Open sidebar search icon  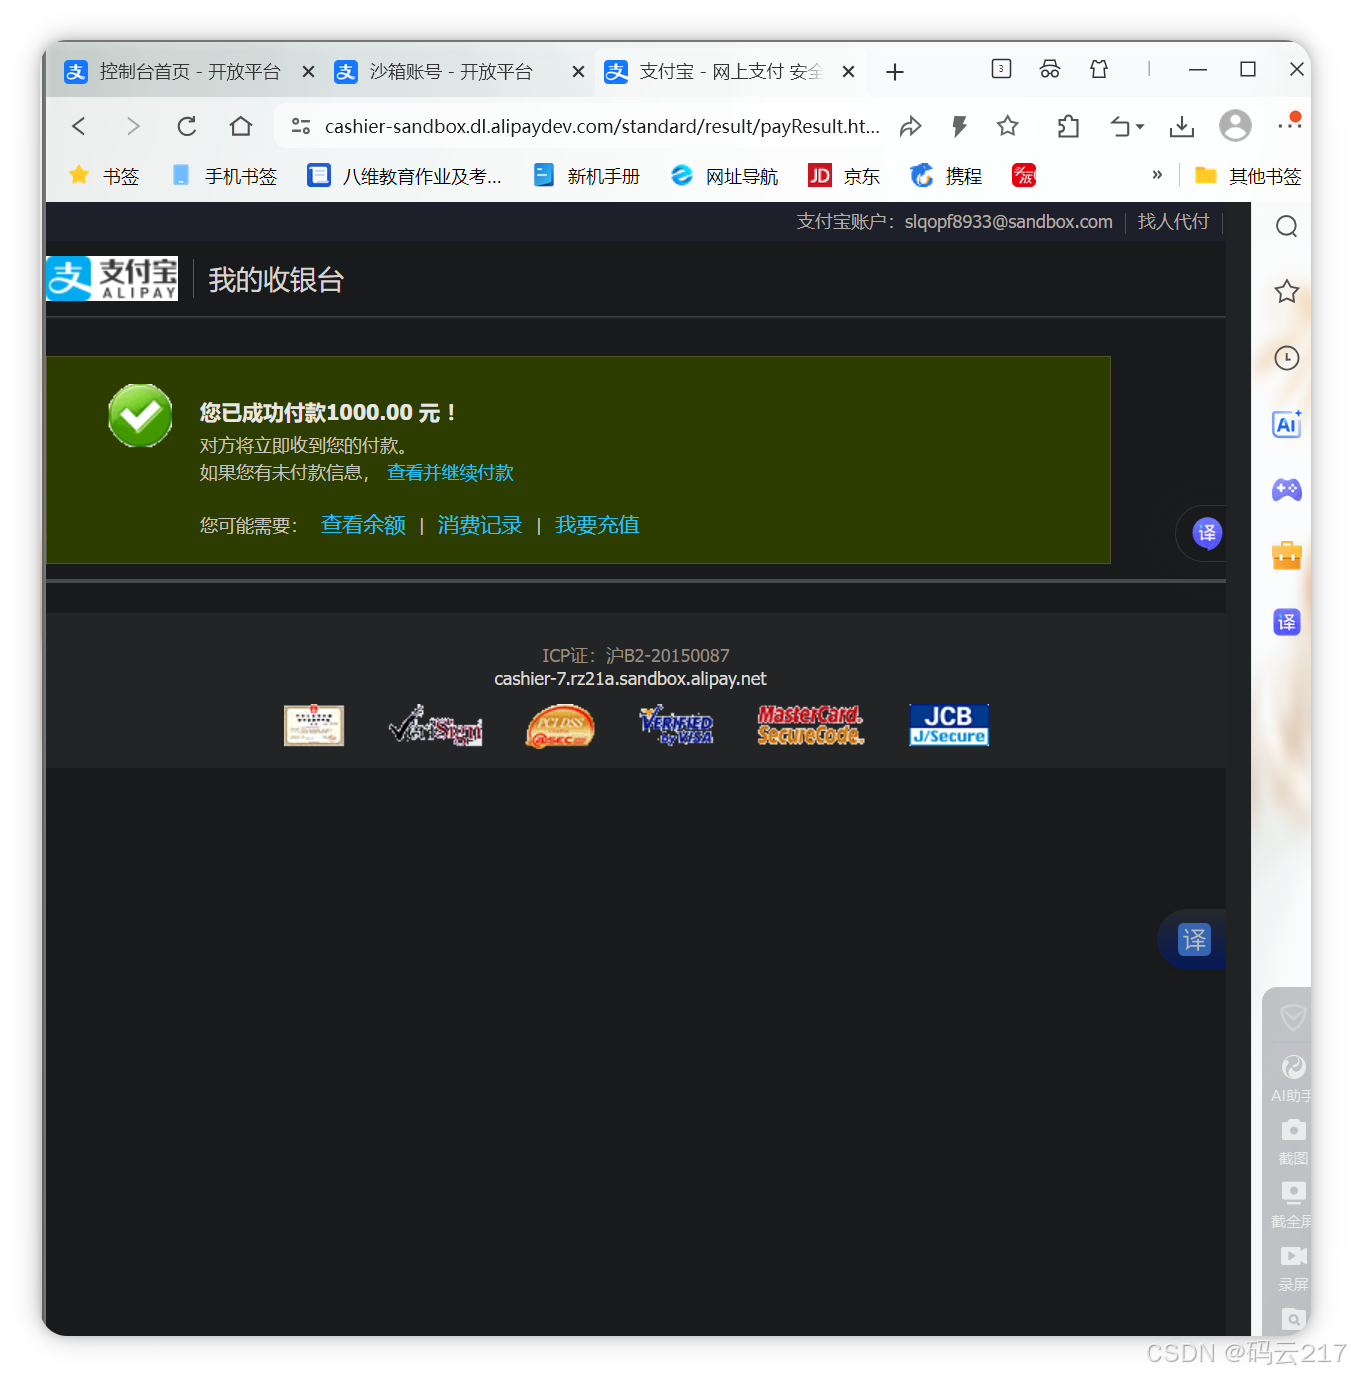click(x=1287, y=226)
